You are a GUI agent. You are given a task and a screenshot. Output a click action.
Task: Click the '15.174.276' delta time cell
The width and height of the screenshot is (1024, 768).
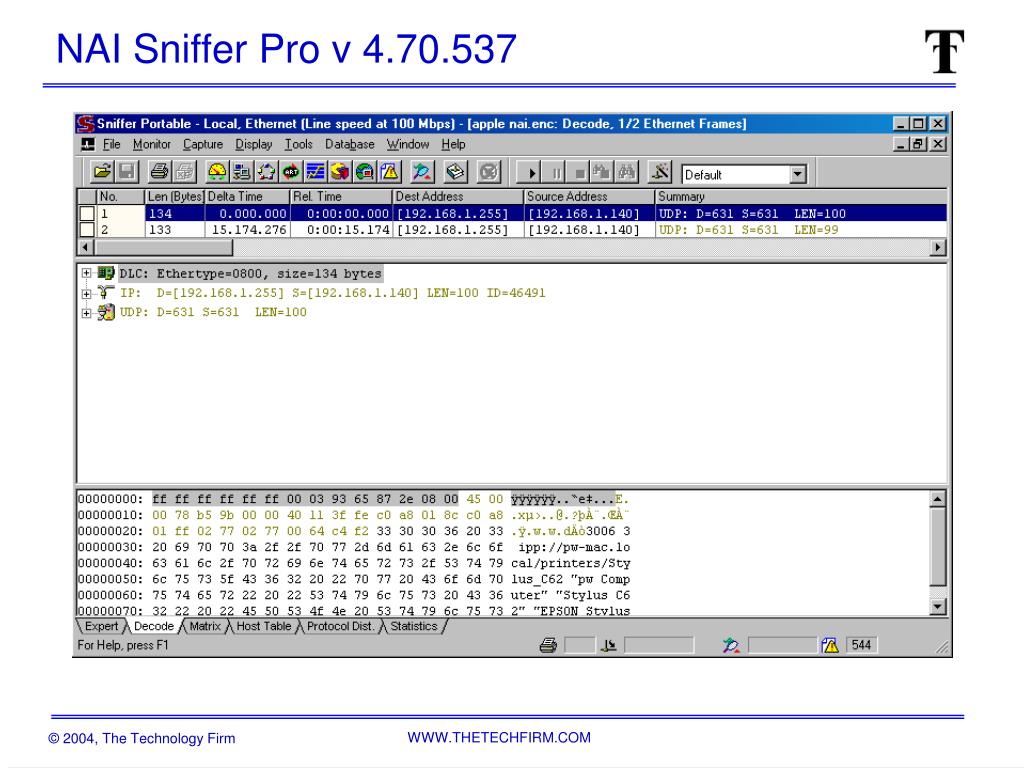tap(249, 230)
